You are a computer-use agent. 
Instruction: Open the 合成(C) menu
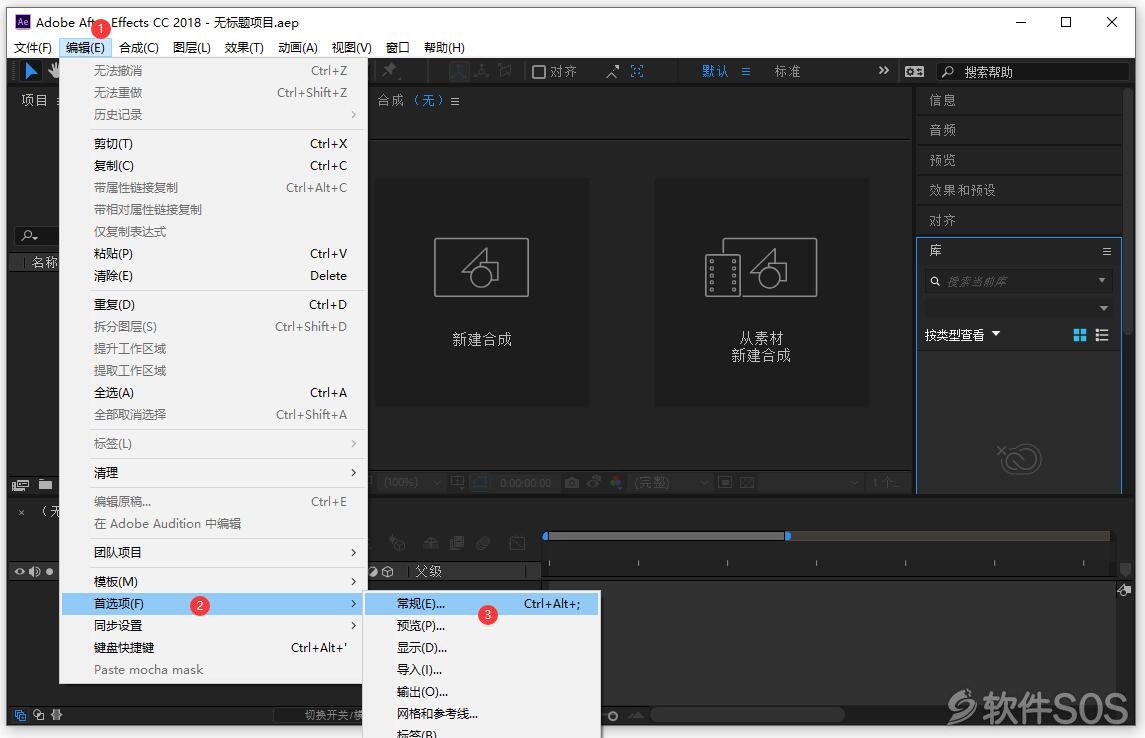[x=139, y=47]
